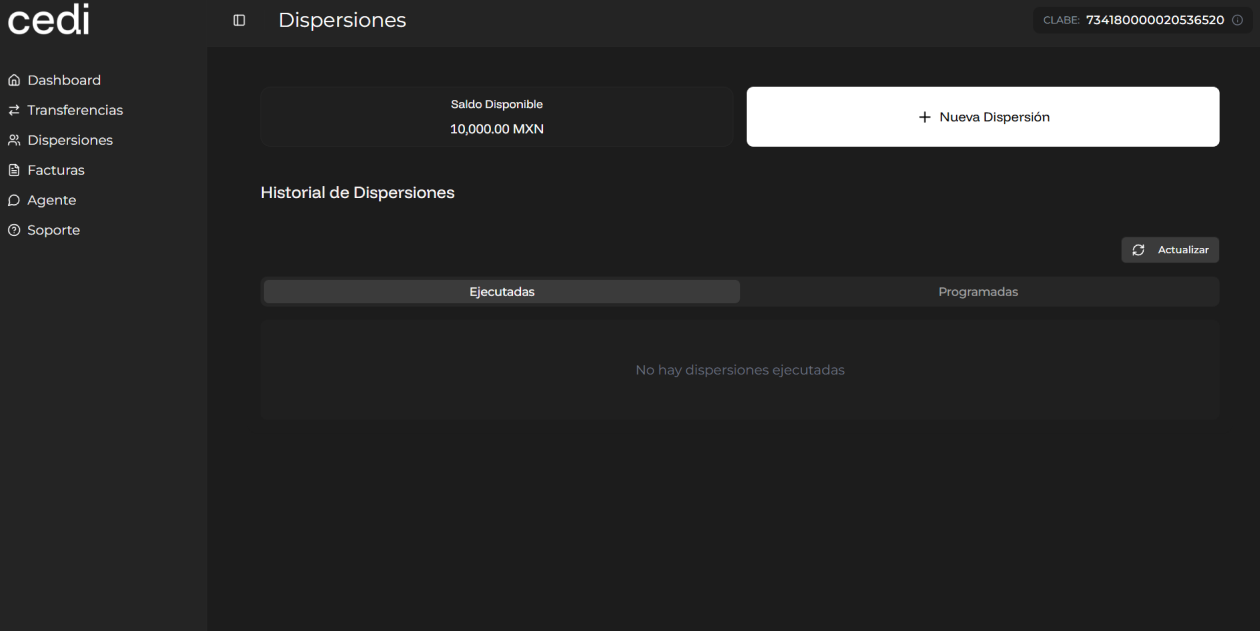Select Agente in the sidebar
This screenshot has width=1260, height=631.
point(52,200)
